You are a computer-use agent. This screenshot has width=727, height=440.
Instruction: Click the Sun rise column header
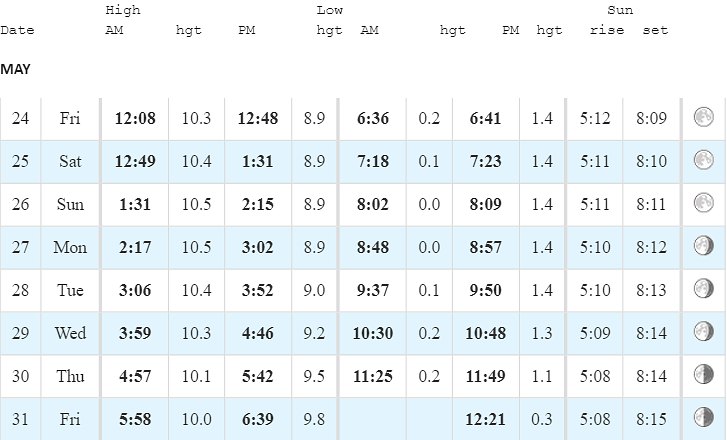[x=607, y=31]
